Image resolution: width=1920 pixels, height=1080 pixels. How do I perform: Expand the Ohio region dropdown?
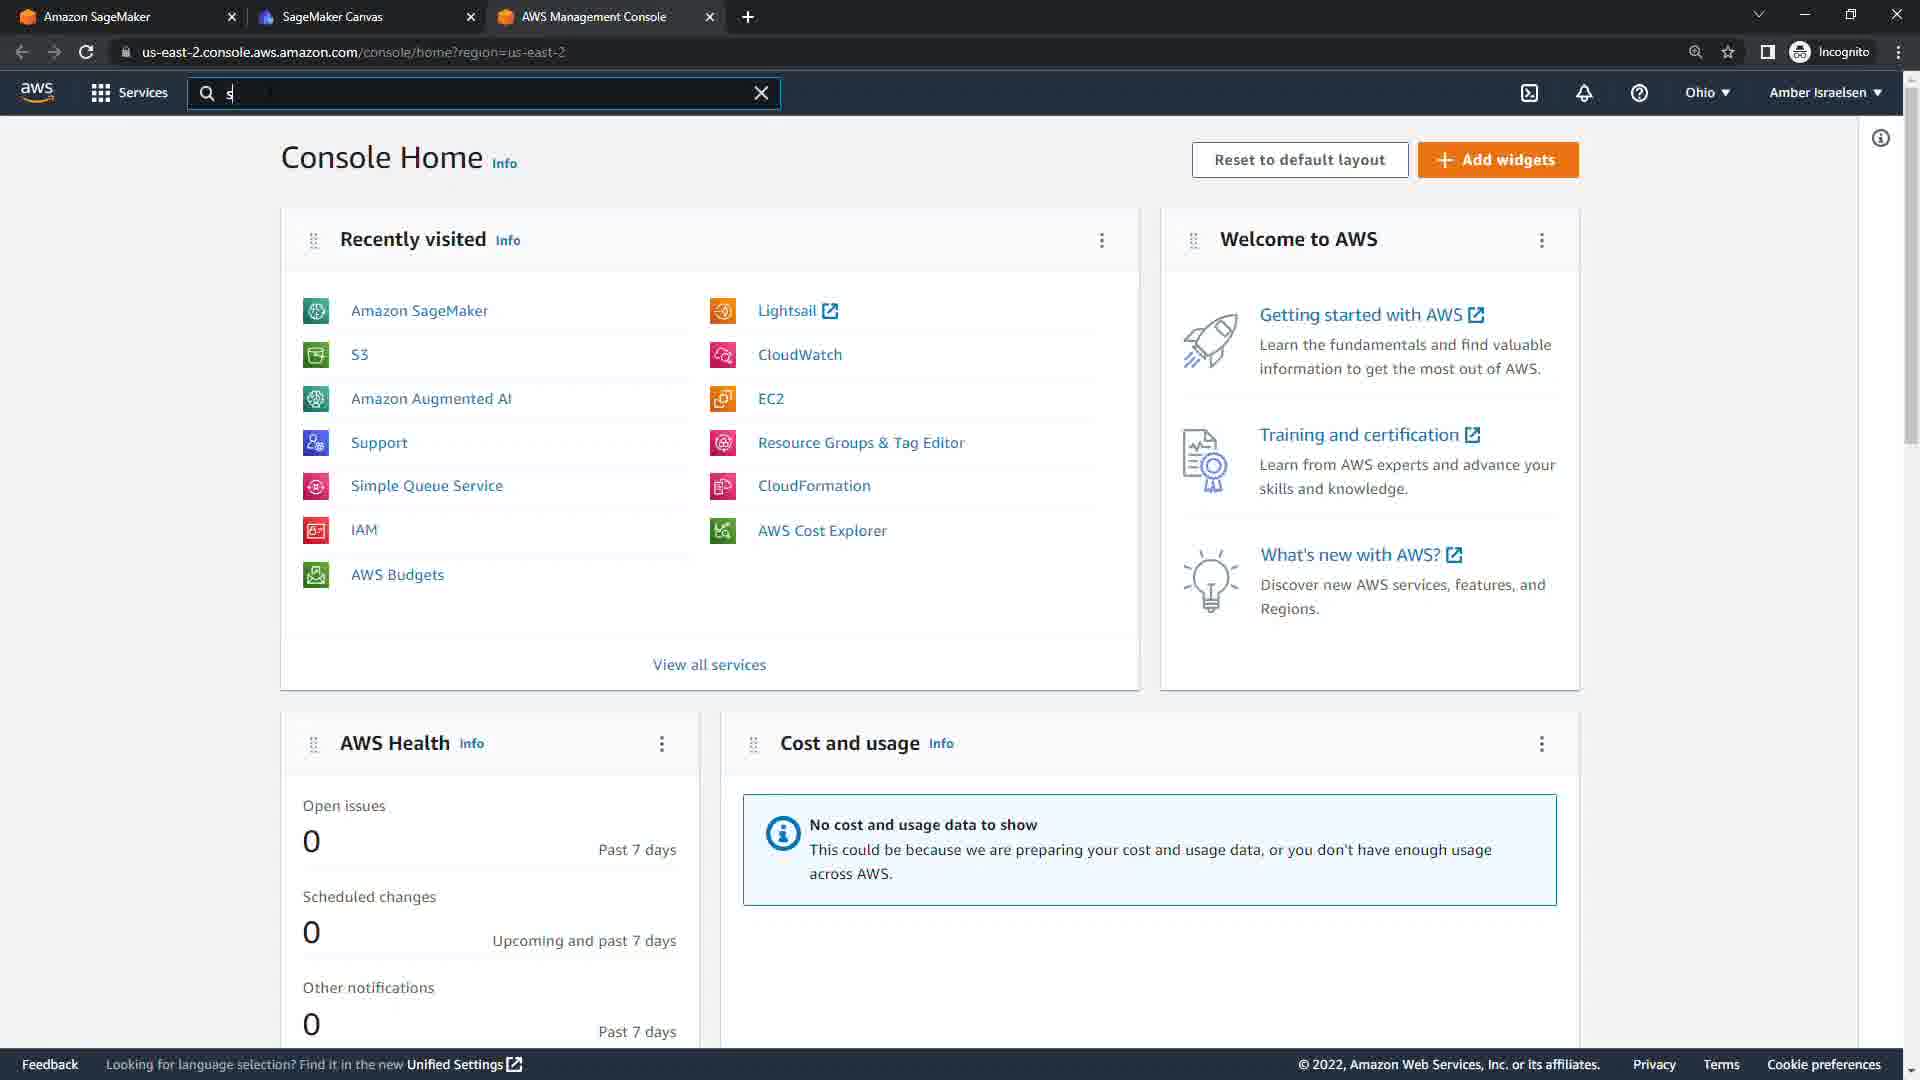pyautogui.click(x=1707, y=93)
